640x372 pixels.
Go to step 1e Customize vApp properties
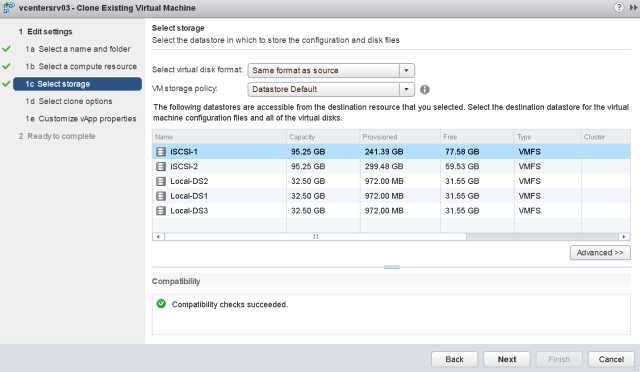tap(81, 119)
